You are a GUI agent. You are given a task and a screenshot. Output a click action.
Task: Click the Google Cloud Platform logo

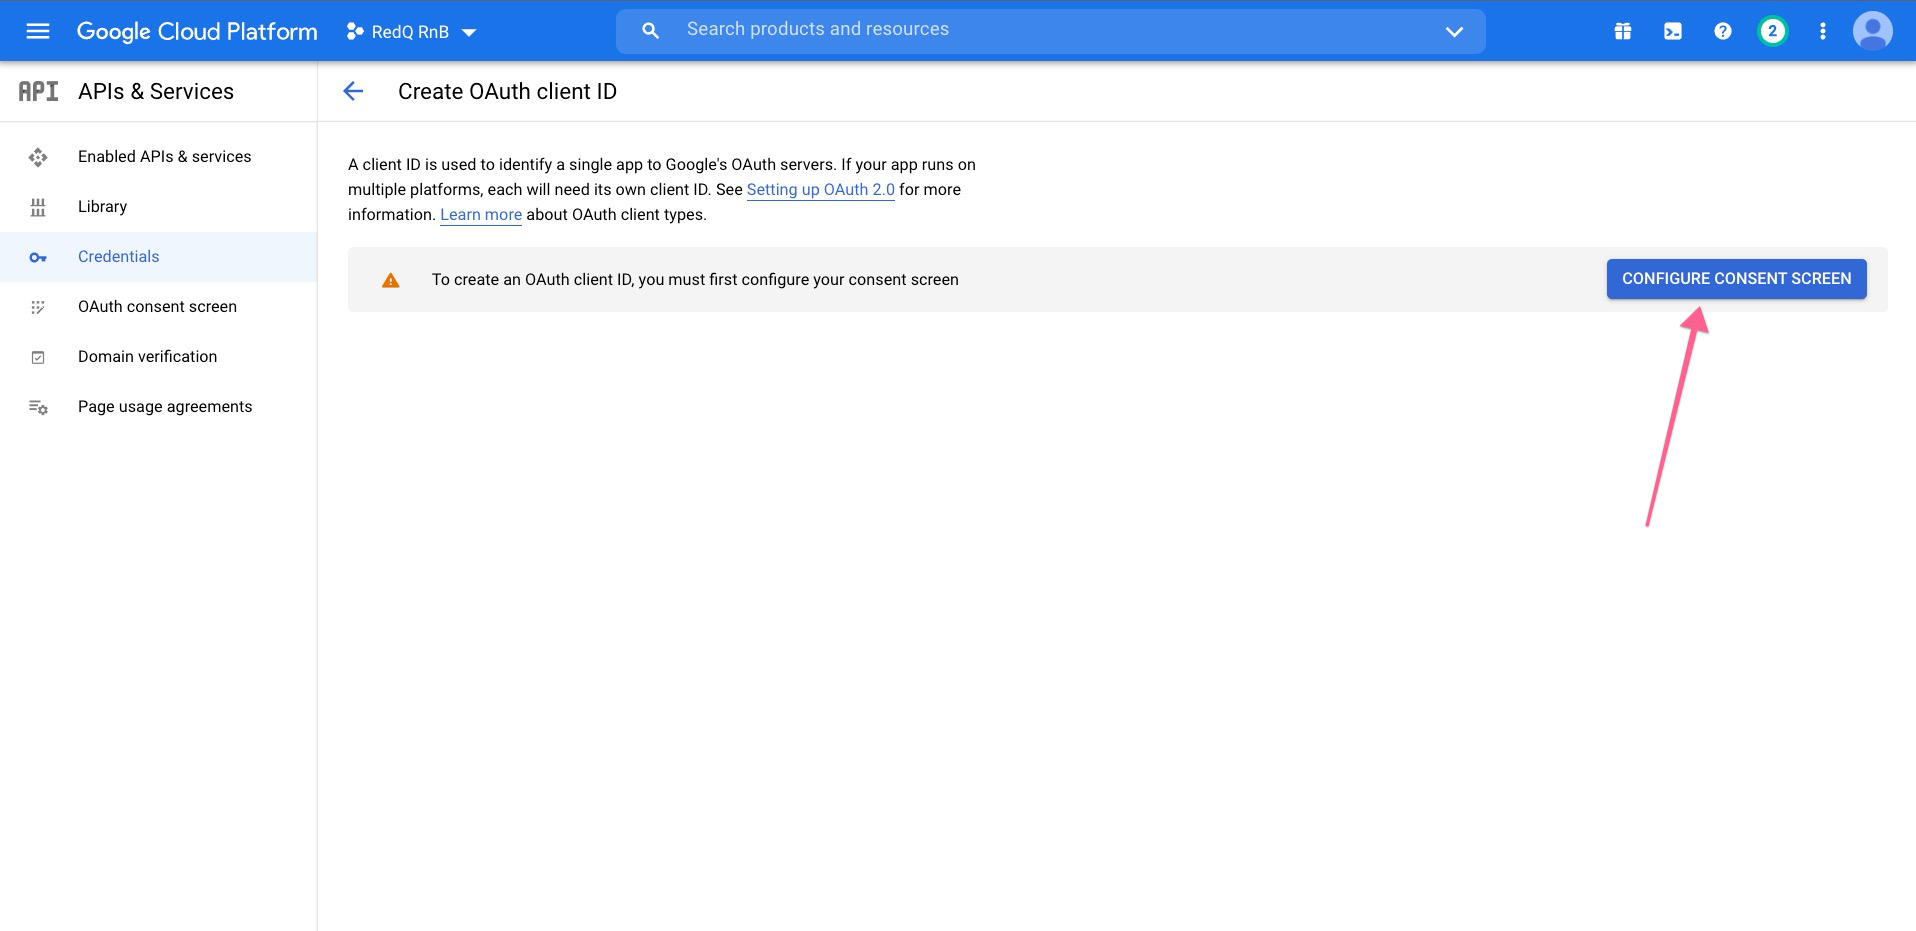pyautogui.click(x=197, y=31)
